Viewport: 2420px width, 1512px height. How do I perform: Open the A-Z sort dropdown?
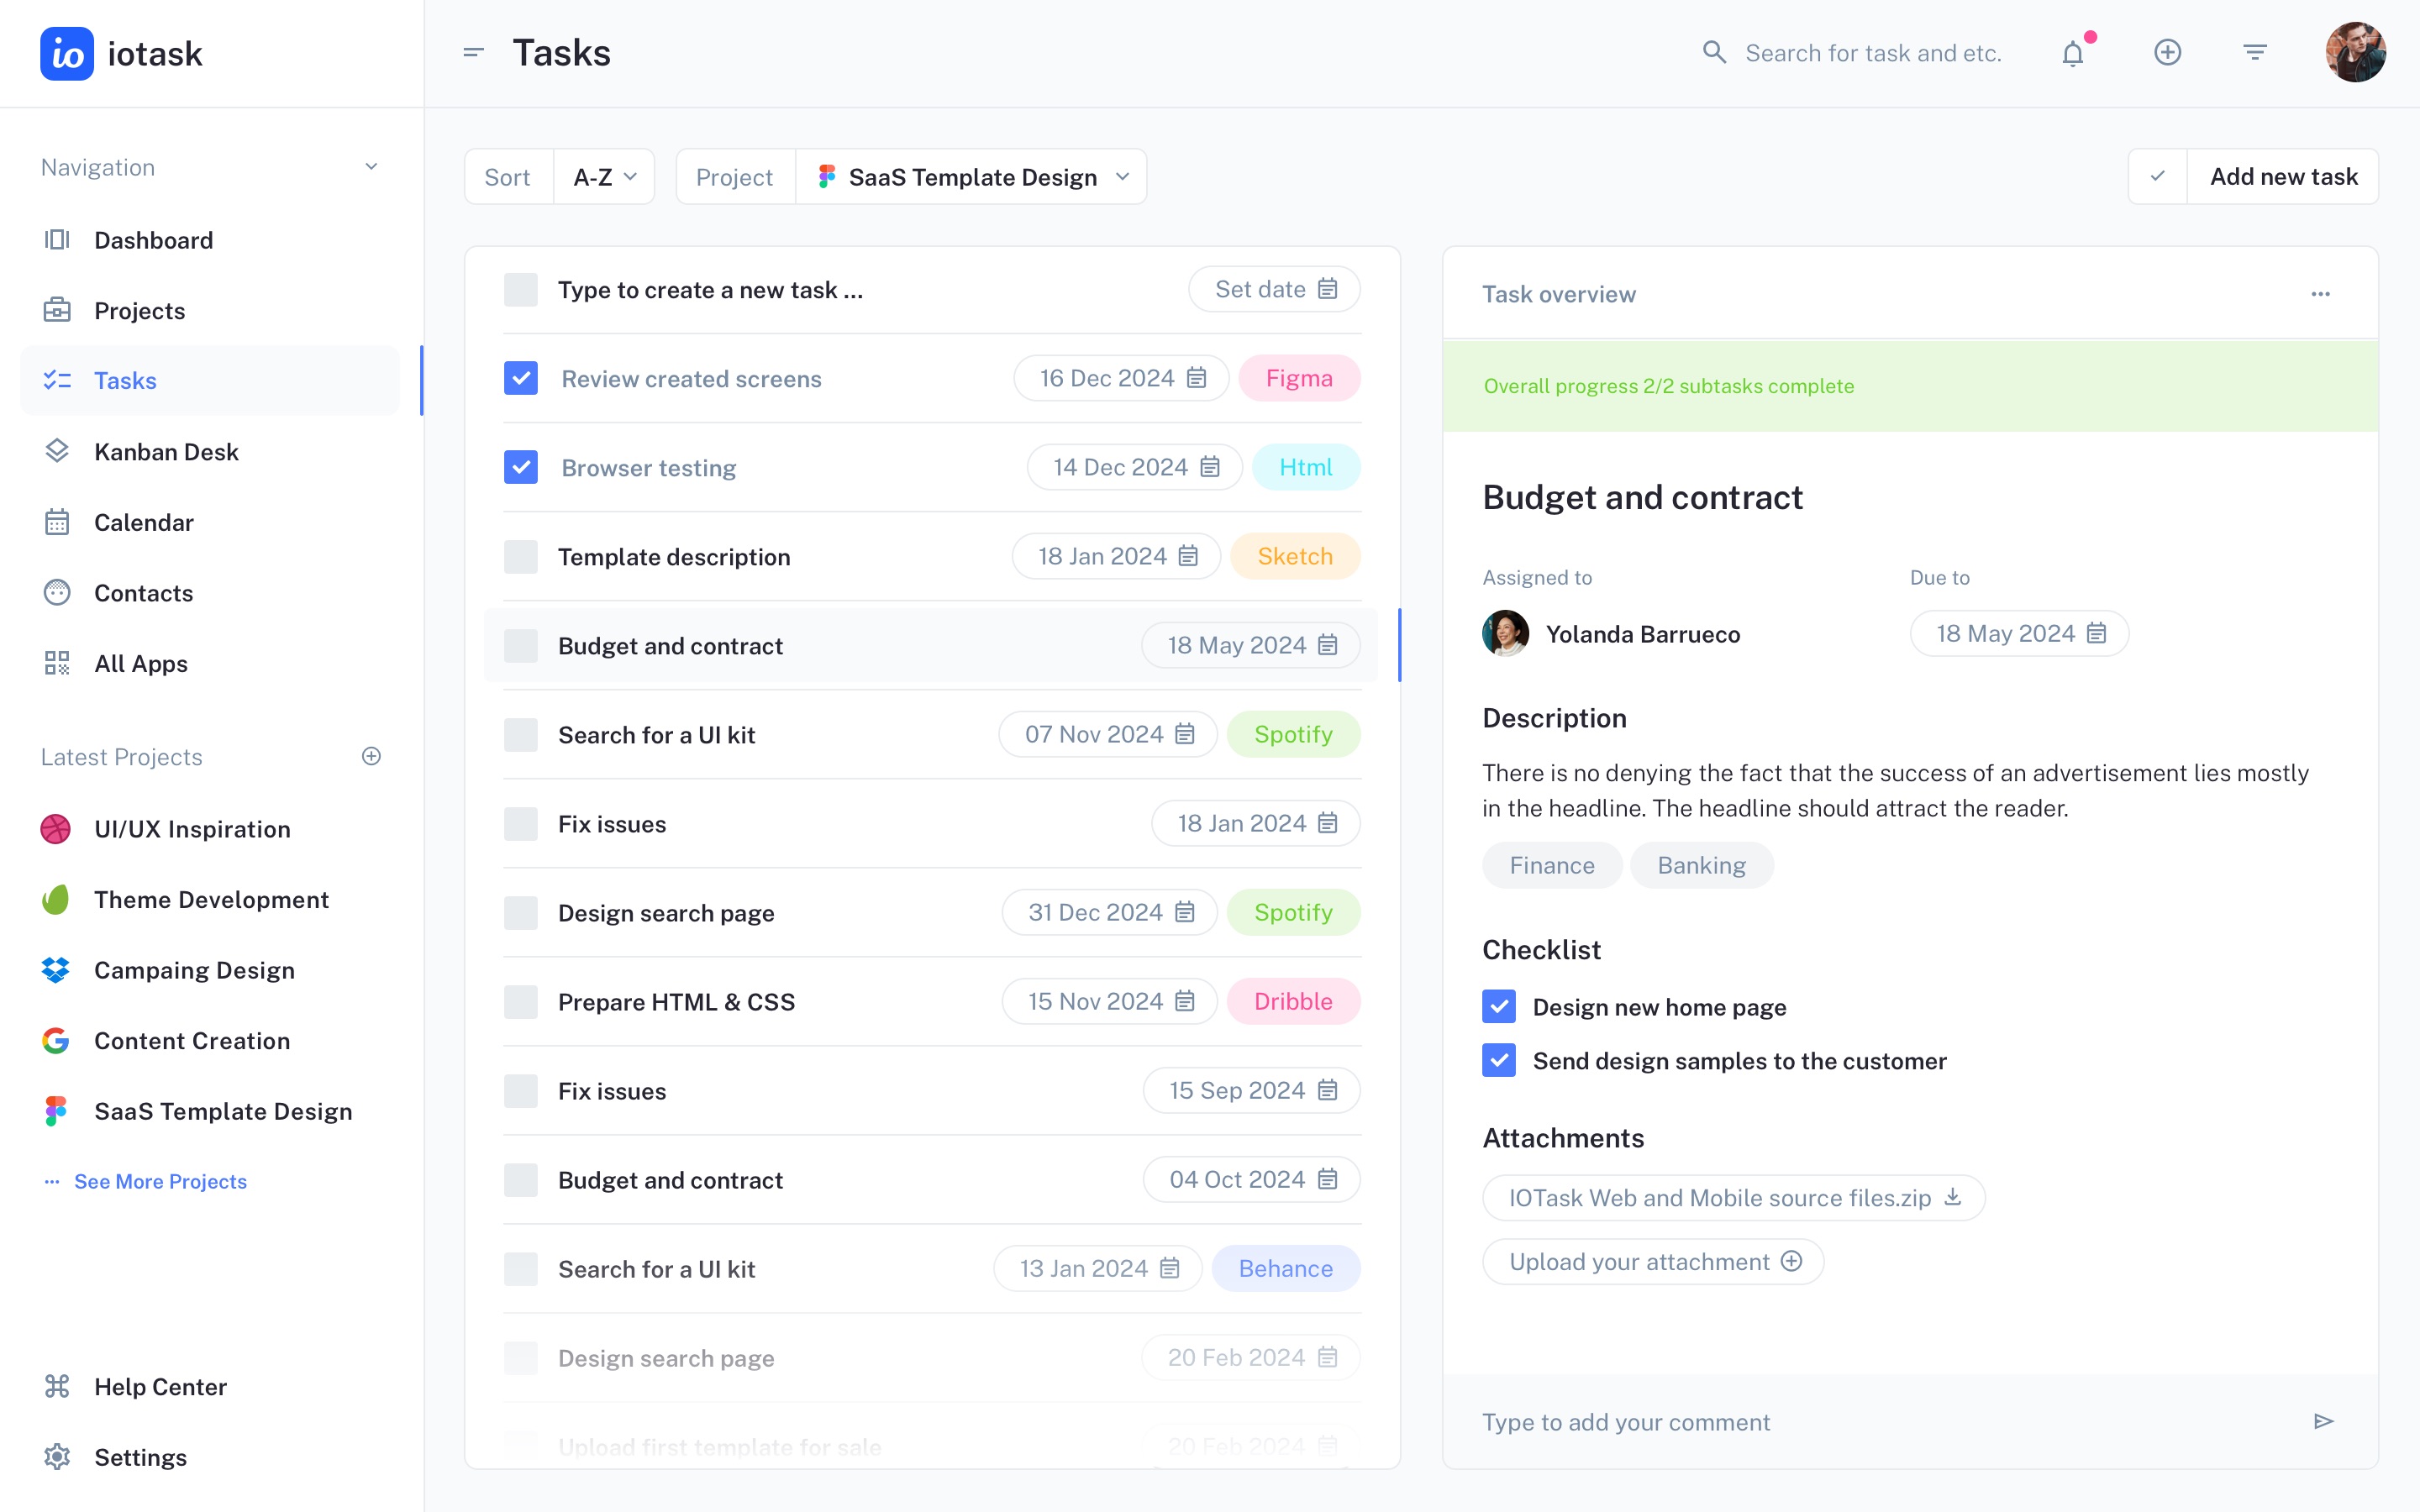click(x=604, y=177)
